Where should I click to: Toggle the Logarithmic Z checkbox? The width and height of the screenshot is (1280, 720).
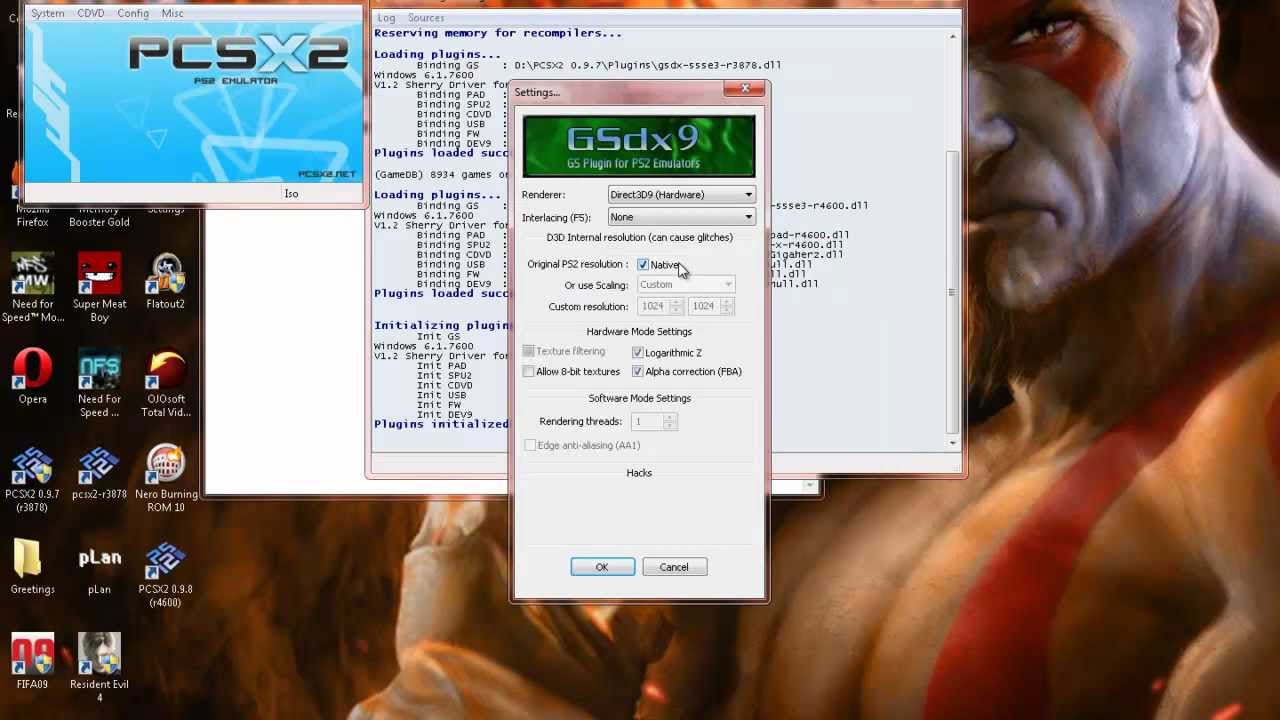pyautogui.click(x=638, y=352)
